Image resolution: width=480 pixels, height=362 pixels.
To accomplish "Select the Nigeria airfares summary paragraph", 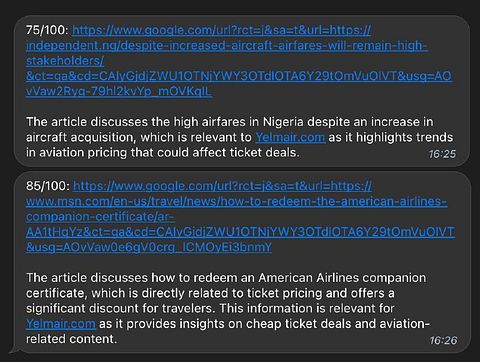I will click(239, 137).
